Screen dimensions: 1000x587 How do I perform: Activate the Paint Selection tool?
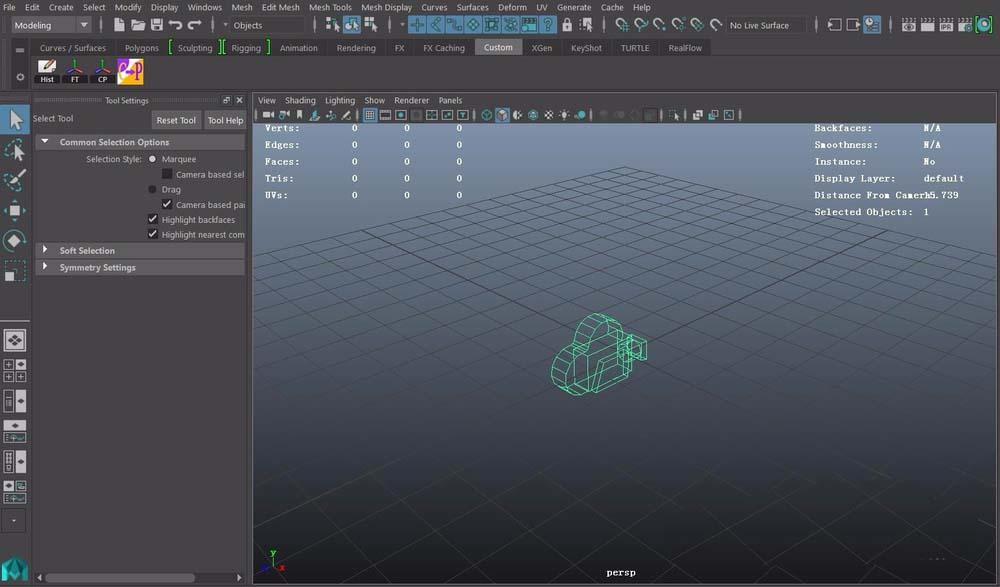pos(15,181)
